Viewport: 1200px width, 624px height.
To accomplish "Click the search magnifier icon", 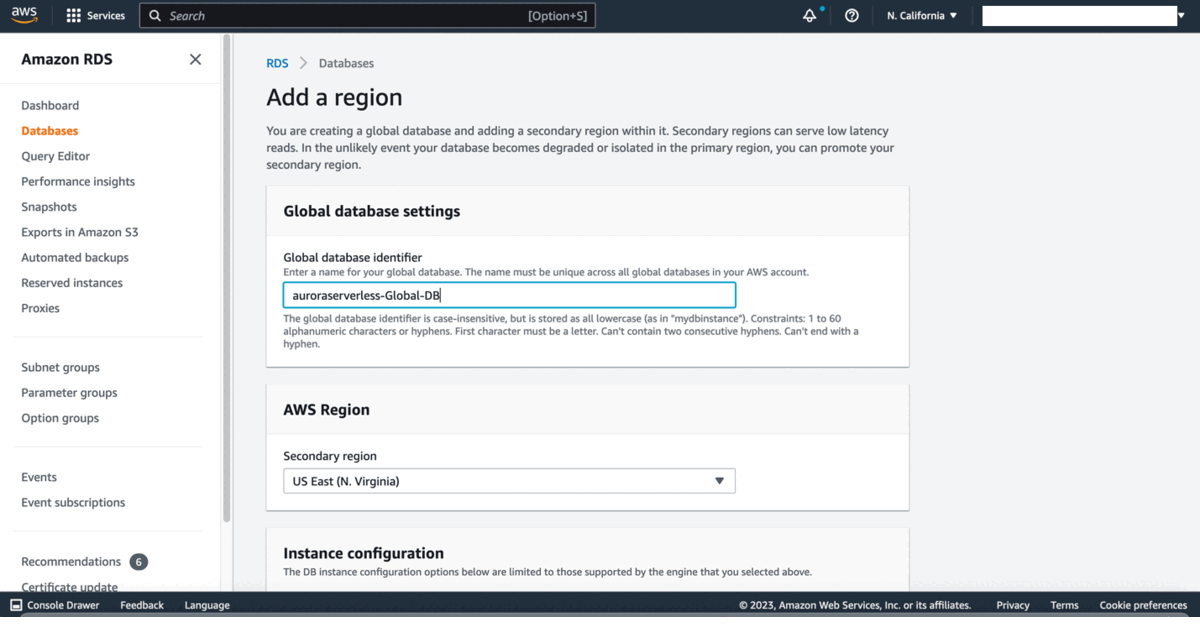I will click(155, 16).
